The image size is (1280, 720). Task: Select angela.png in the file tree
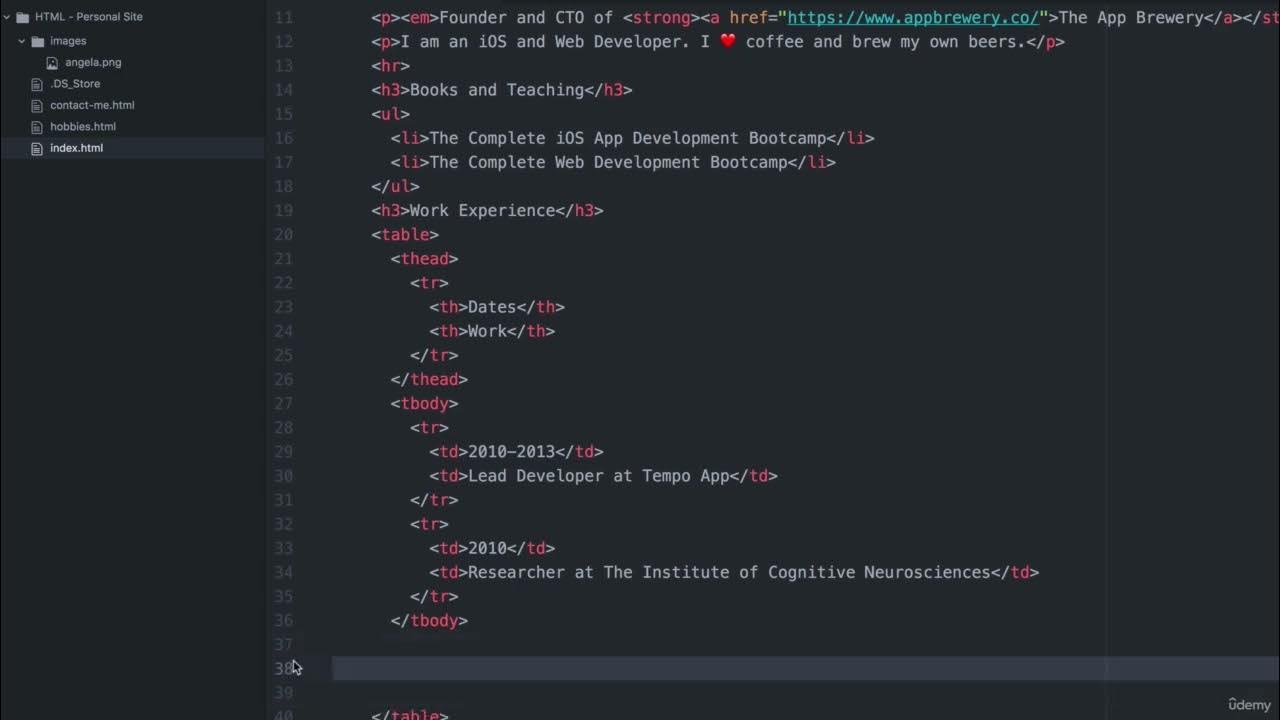(93, 62)
